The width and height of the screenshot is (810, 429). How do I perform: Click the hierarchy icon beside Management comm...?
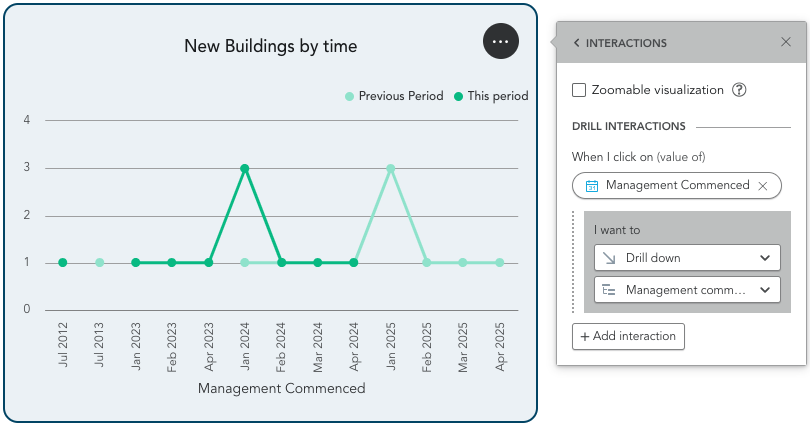609,290
